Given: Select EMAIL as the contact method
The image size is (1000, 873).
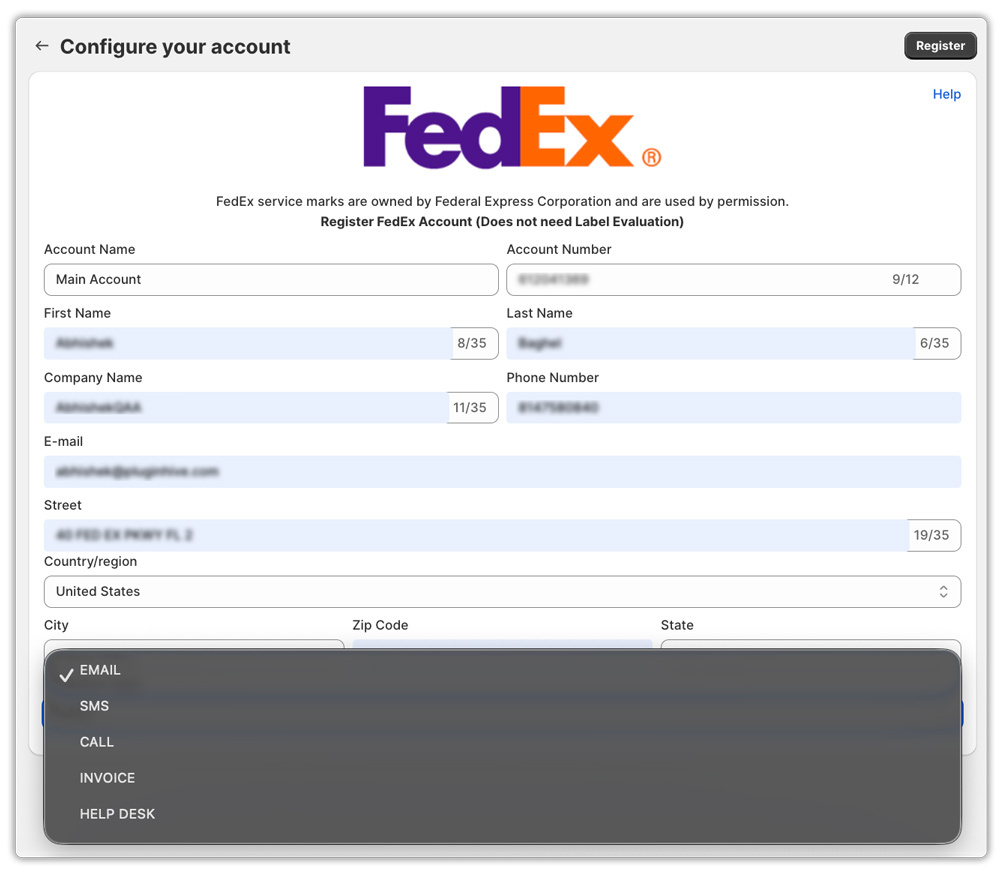Looking at the screenshot, I should click(100, 670).
